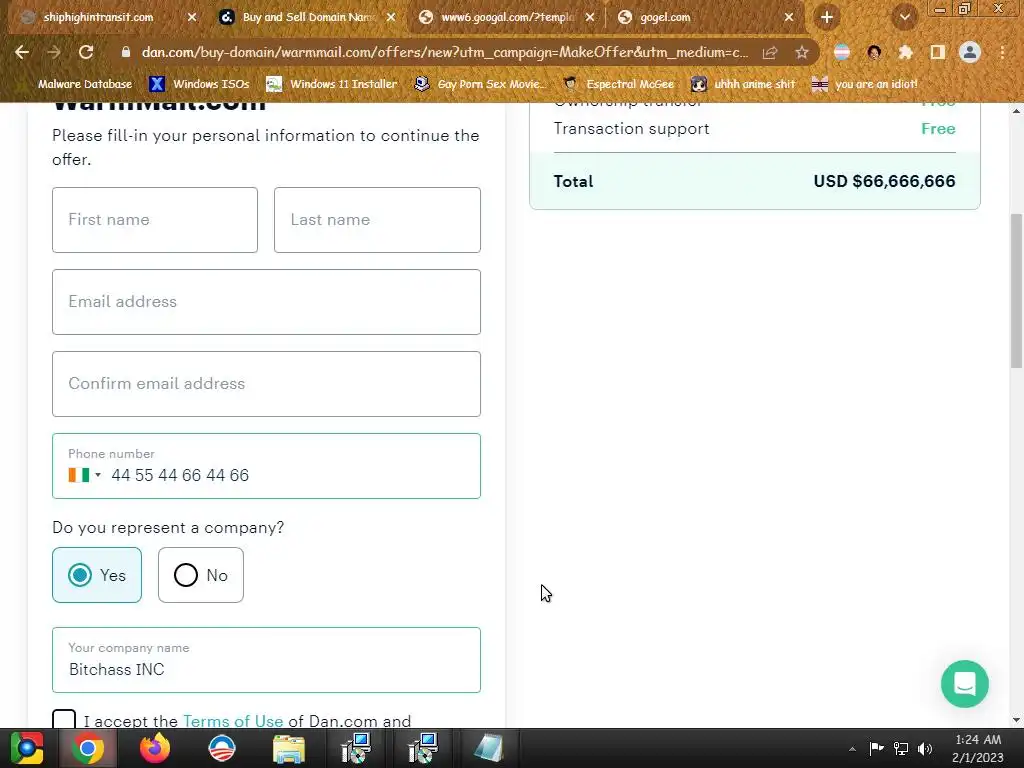Edit the company name Bitchass INC field
This screenshot has width=1024, height=768.
[x=266, y=660]
